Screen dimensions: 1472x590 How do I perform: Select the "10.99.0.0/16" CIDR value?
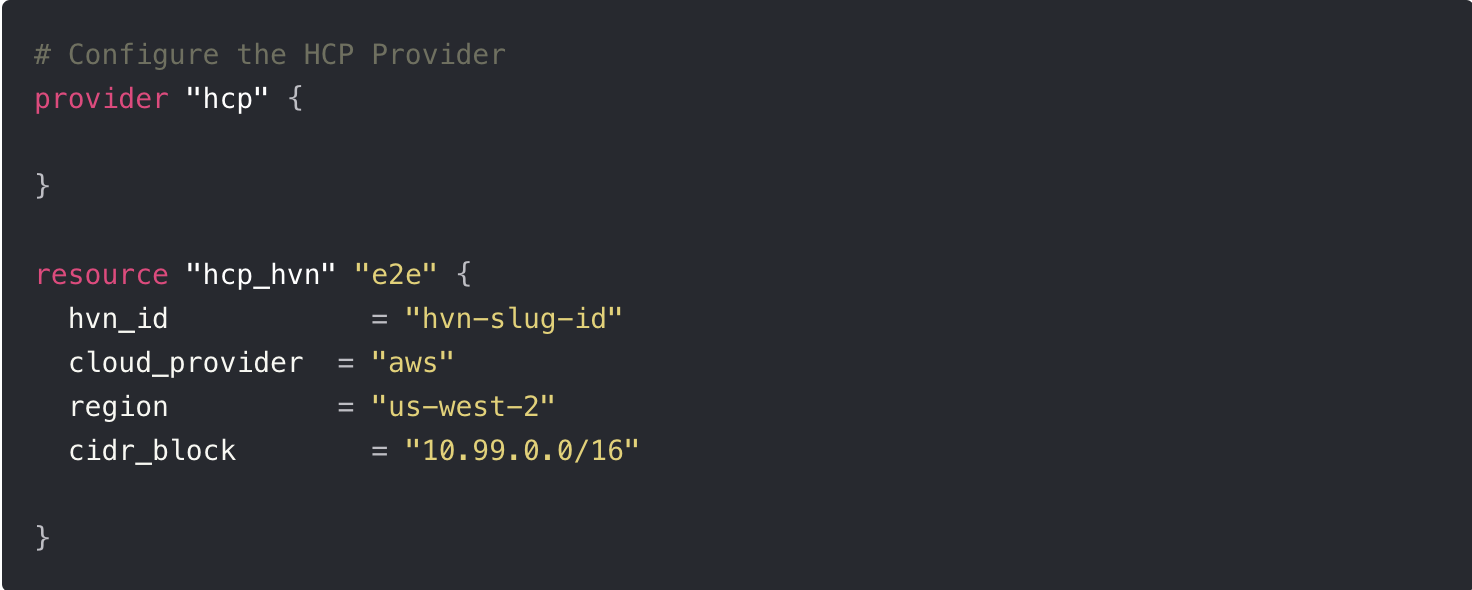pyautogui.click(x=522, y=451)
